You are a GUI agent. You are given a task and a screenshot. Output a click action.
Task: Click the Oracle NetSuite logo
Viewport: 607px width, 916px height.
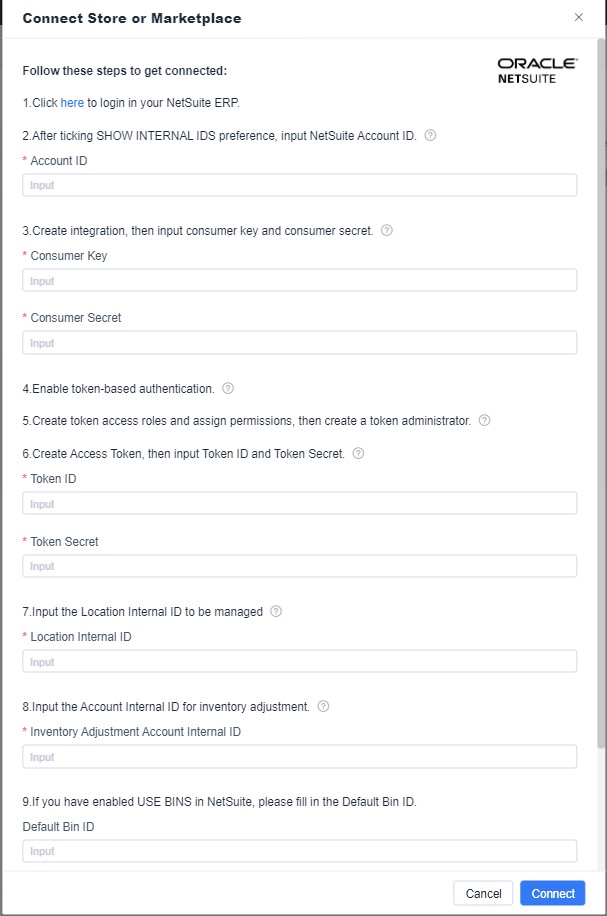point(537,71)
